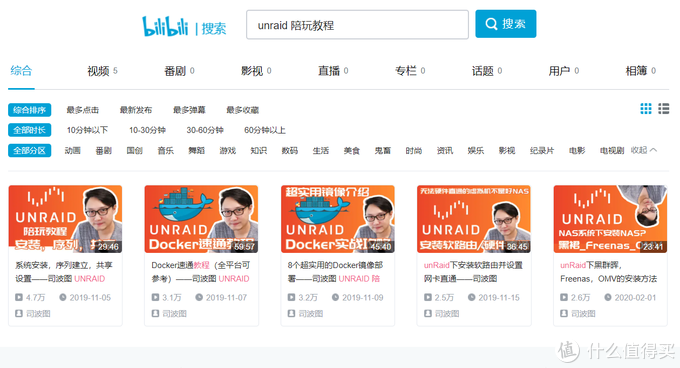Screen dimensions: 680x368
Task: Open the 29:46 UNRAID 陪玩教程 video thumbnail
Action: coord(65,219)
